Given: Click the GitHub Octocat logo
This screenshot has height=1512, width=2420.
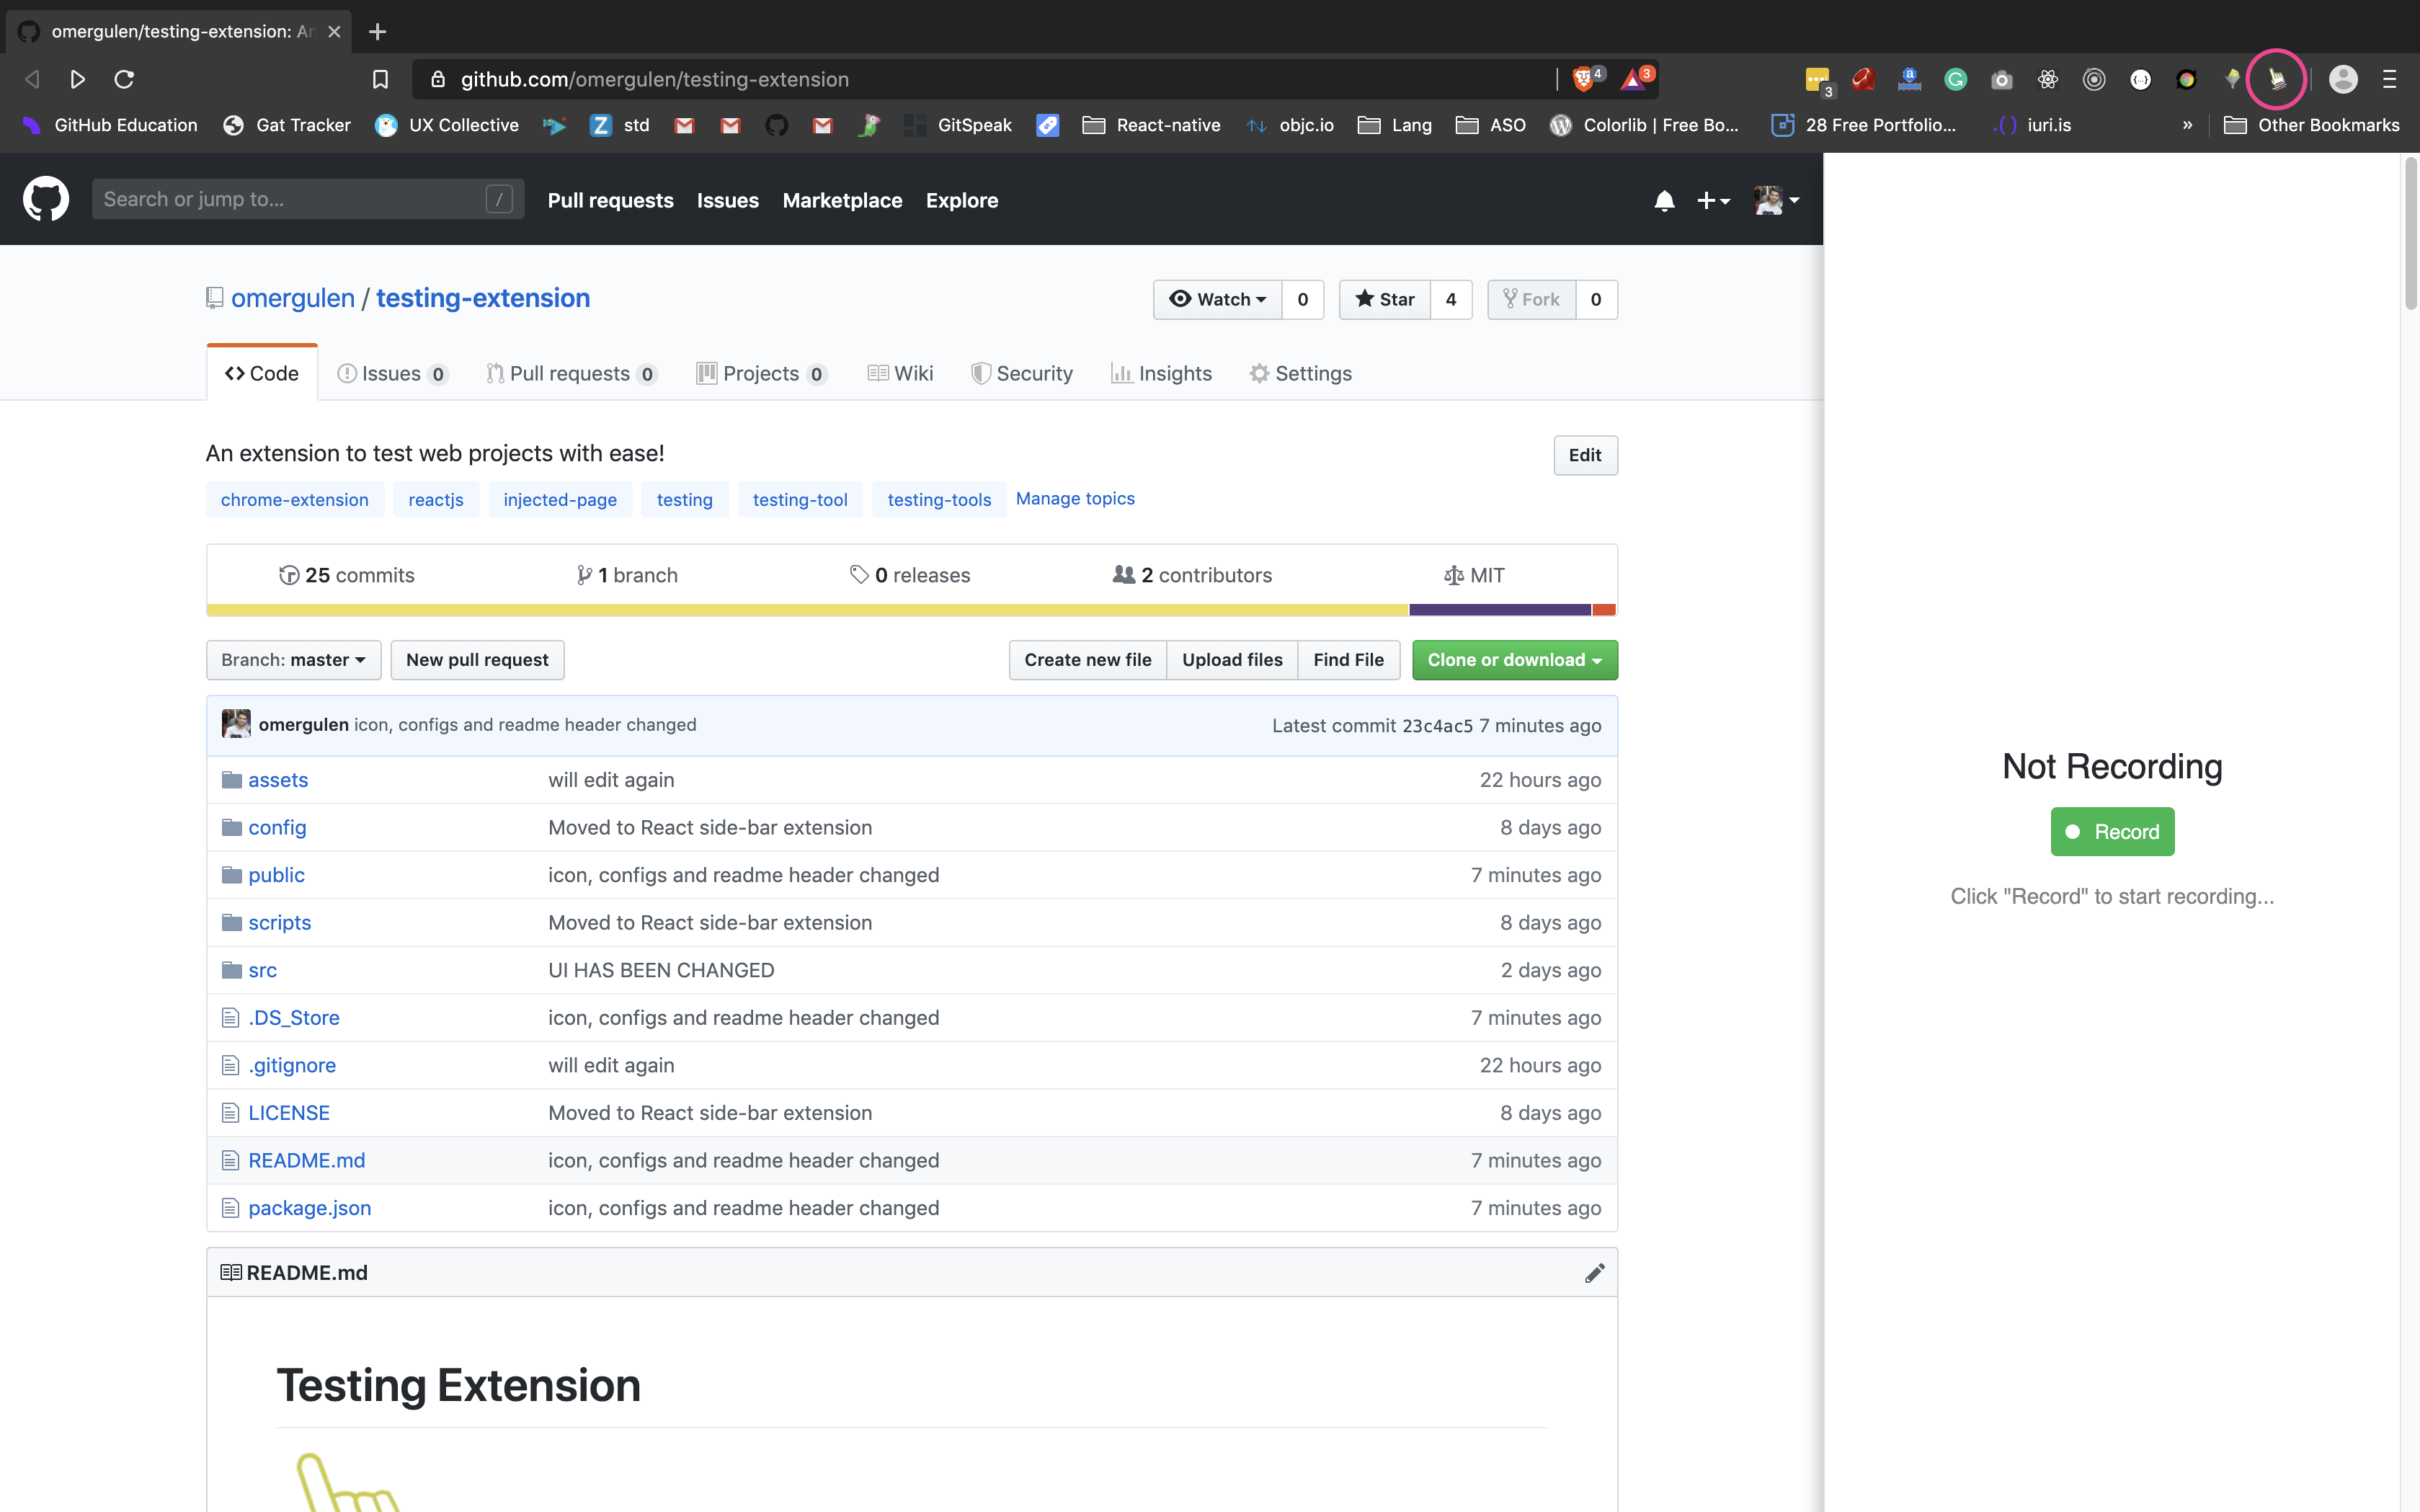Looking at the screenshot, I should pyautogui.click(x=46, y=199).
